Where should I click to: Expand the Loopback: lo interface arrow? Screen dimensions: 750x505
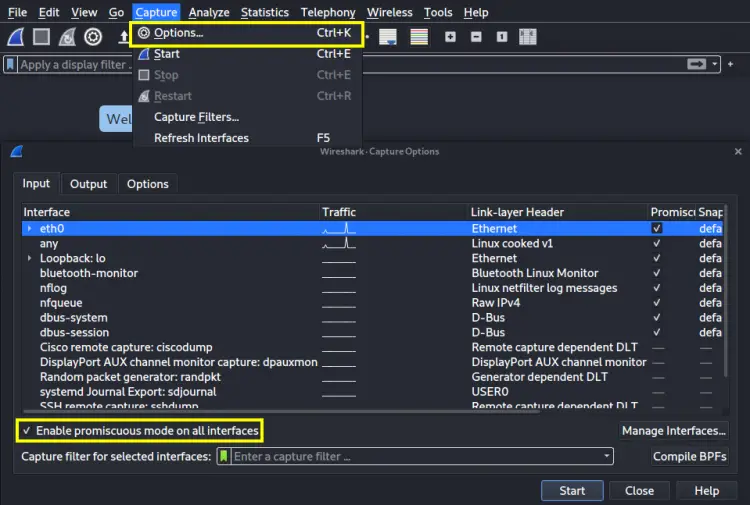(30, 258)
